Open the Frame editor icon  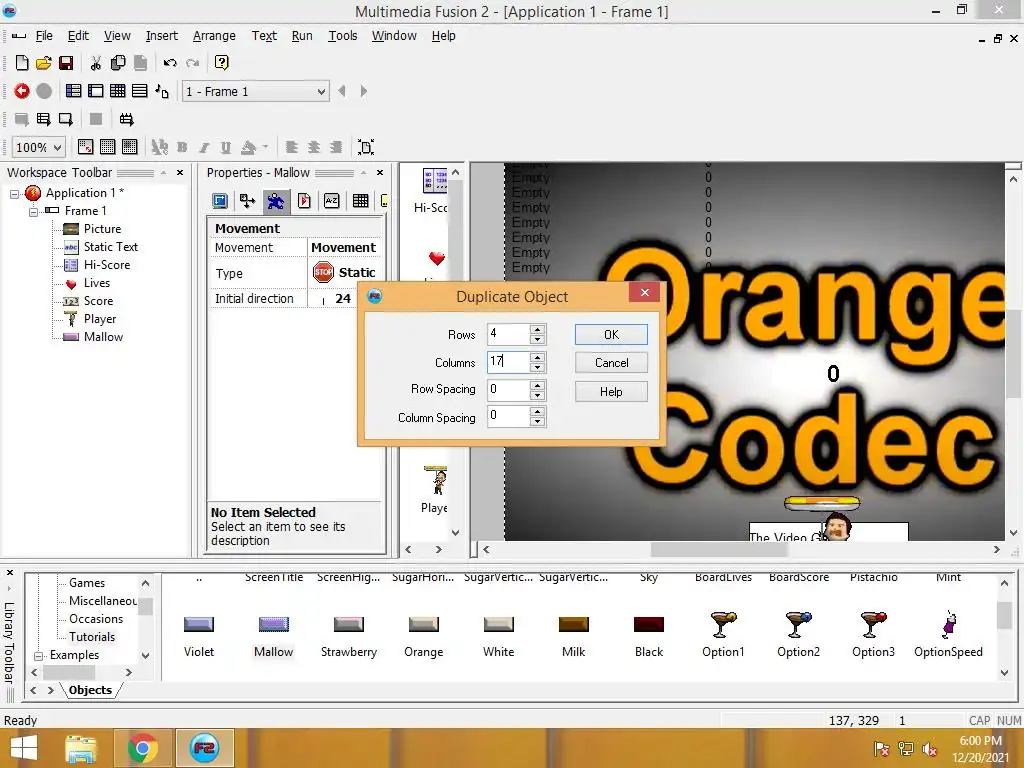(x=95, y=91)
